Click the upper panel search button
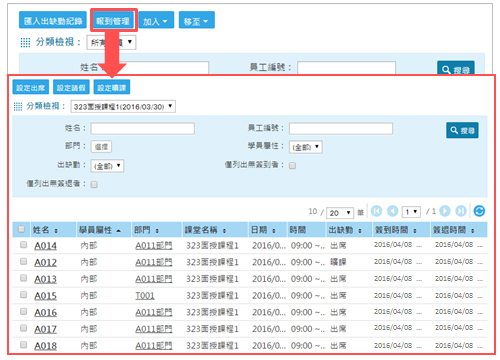Screen dimensions: 500x360 (456, 68)
